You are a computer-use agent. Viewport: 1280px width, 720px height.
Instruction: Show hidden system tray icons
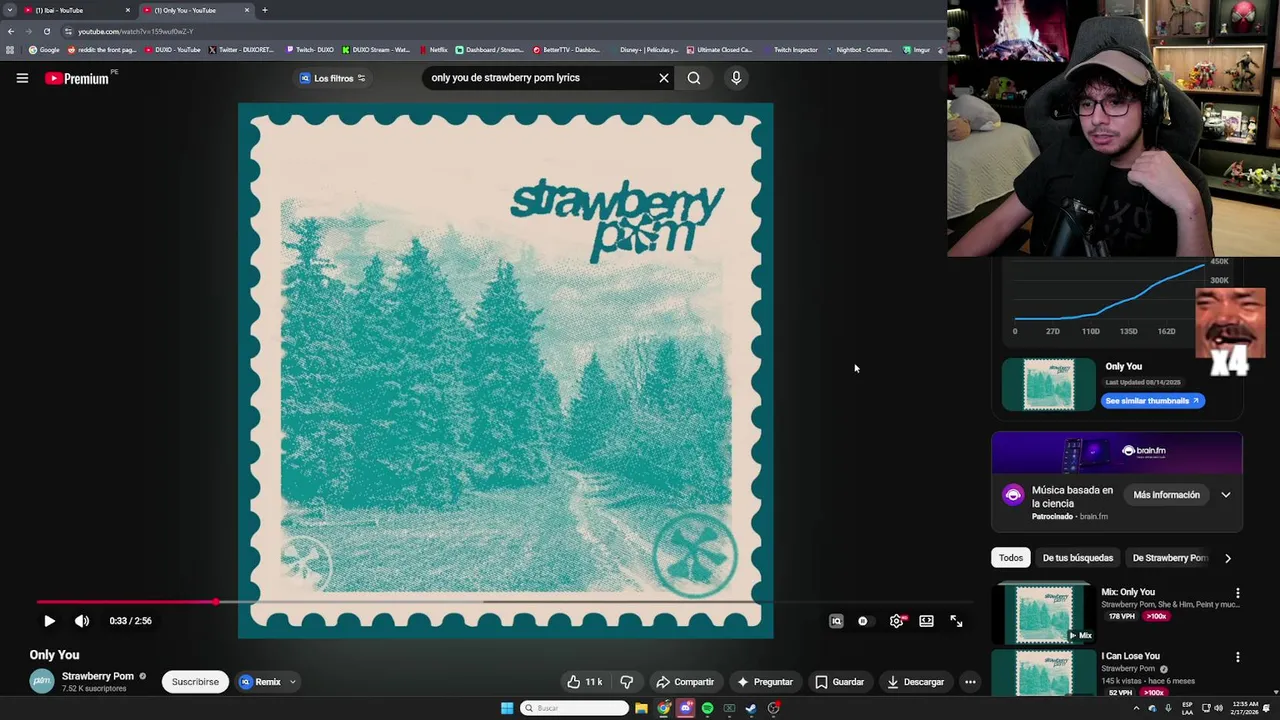tap(1136, 708)
